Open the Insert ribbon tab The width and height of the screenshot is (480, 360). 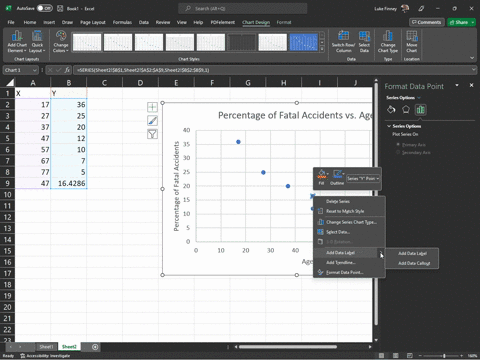49,22
